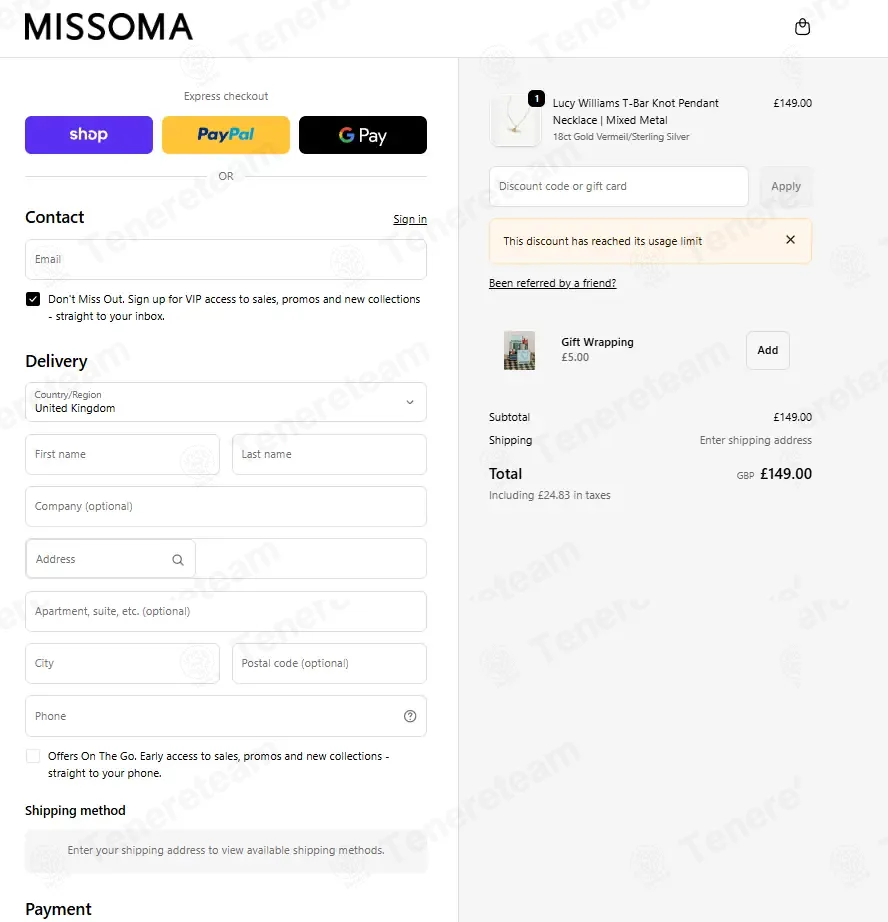Click the MISSOMA logo
The width and height of the screenshot is (888, 922).
(x=109, y=27)
